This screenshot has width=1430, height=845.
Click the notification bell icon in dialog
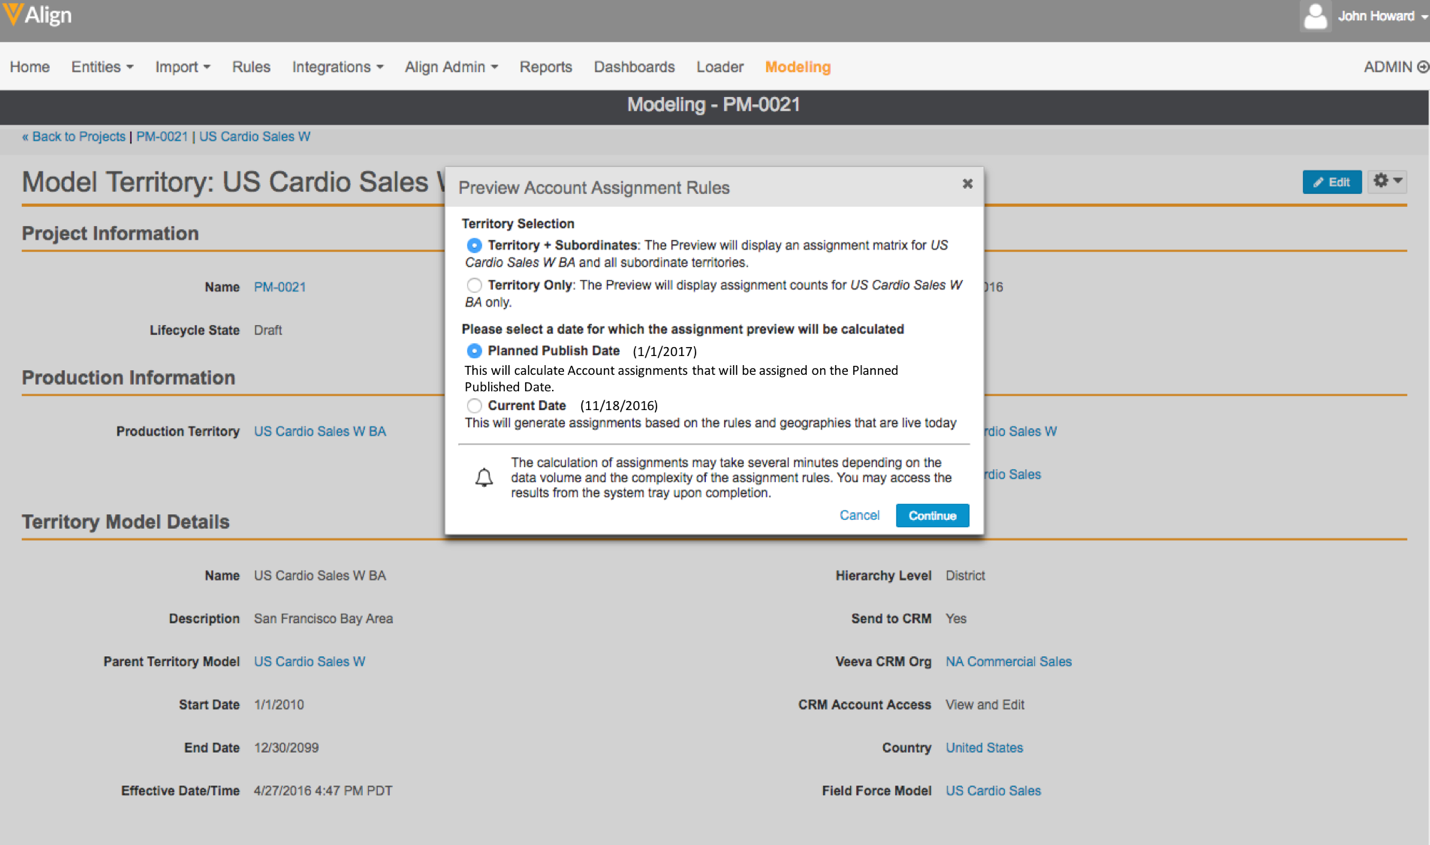click(x=484, y=477)
